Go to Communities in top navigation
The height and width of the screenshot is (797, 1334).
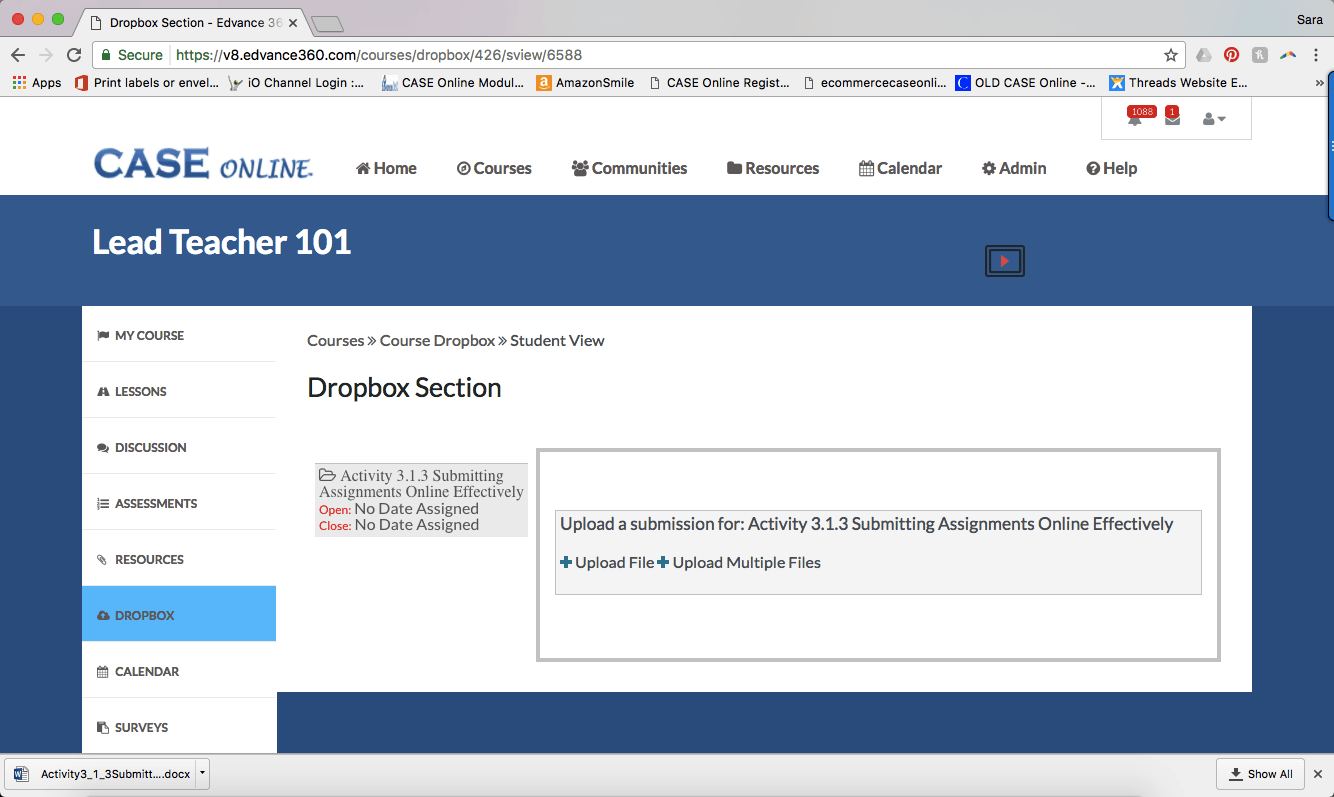coord(629,168)
